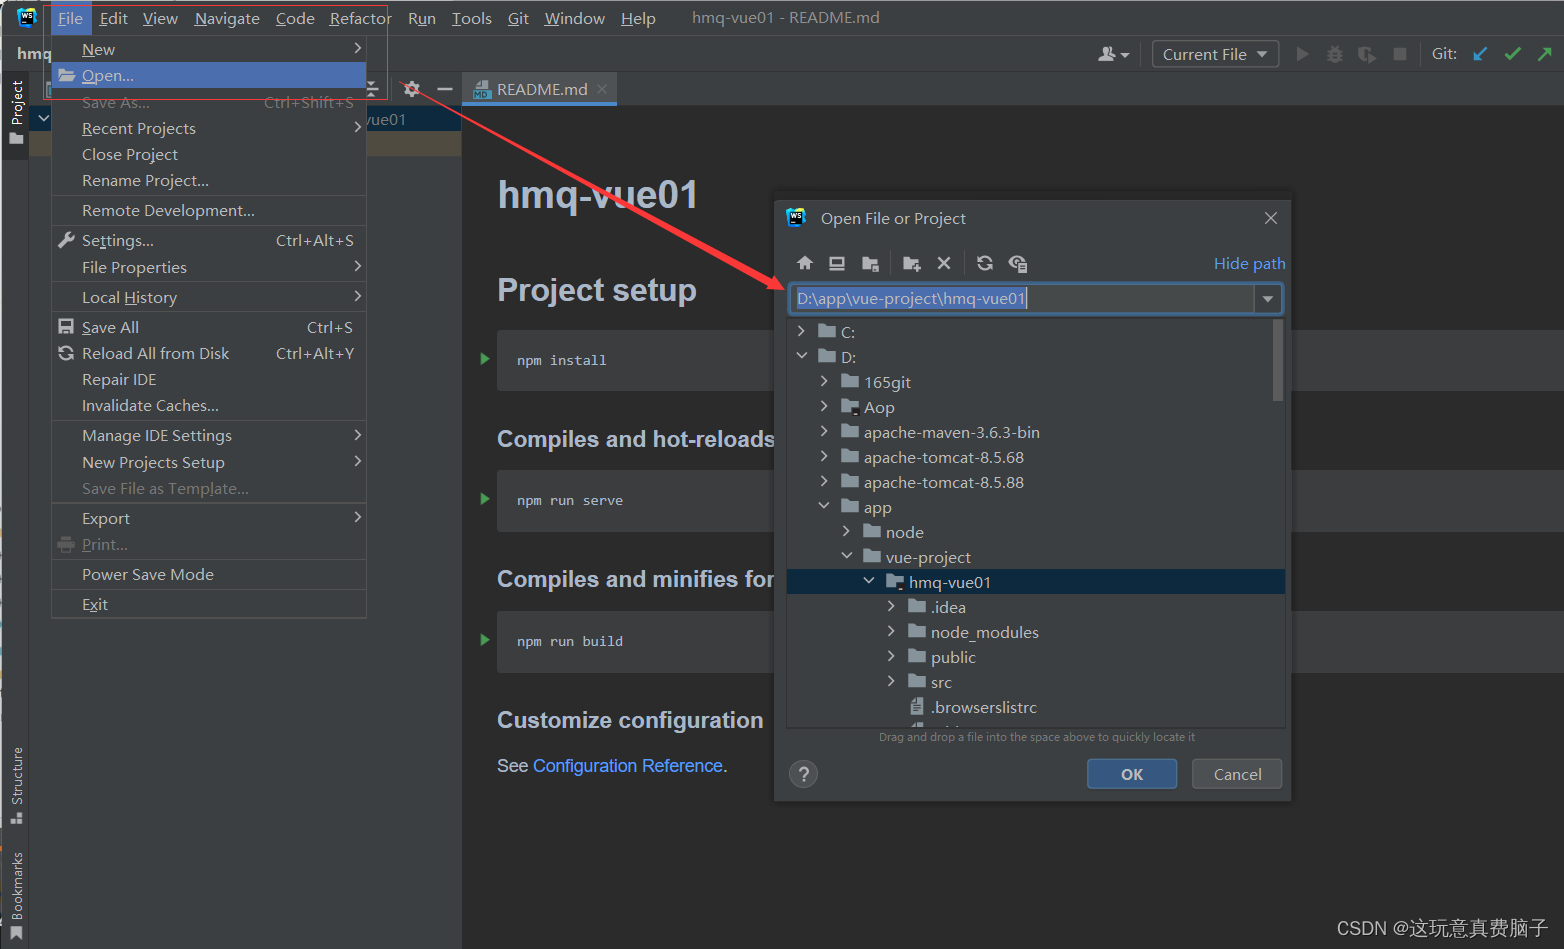The image size is (1564, 949).
Task: Open the Recent Projects submenu
Action: (x=138, y=128)
